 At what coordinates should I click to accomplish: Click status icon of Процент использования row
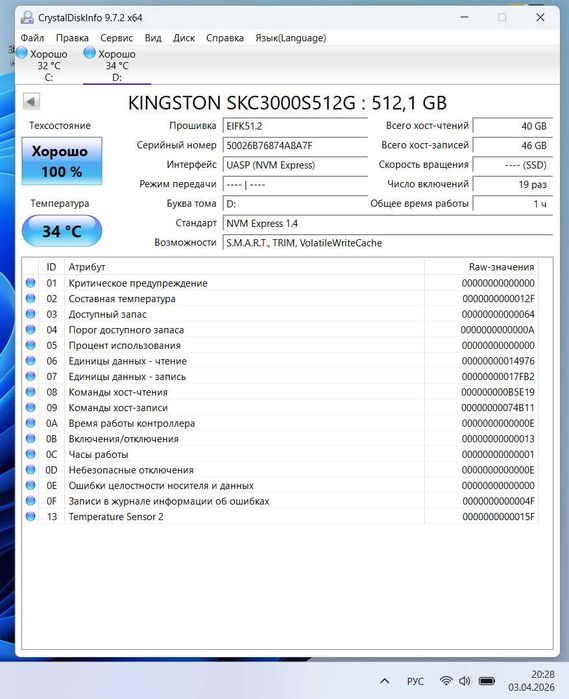tap(30, 345)
